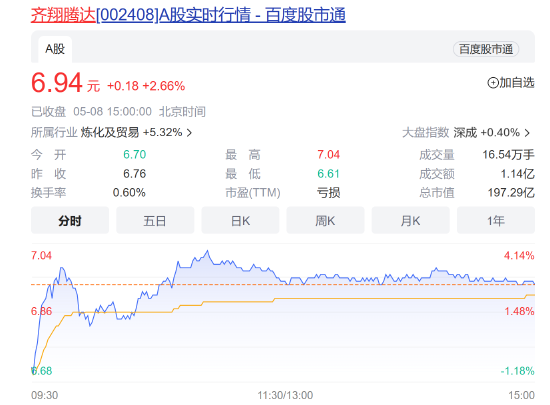The width and height of the screenshot is (550, 405).
Task: Click the 11:30/13:00 time axis label
Action: click(285, 395)
